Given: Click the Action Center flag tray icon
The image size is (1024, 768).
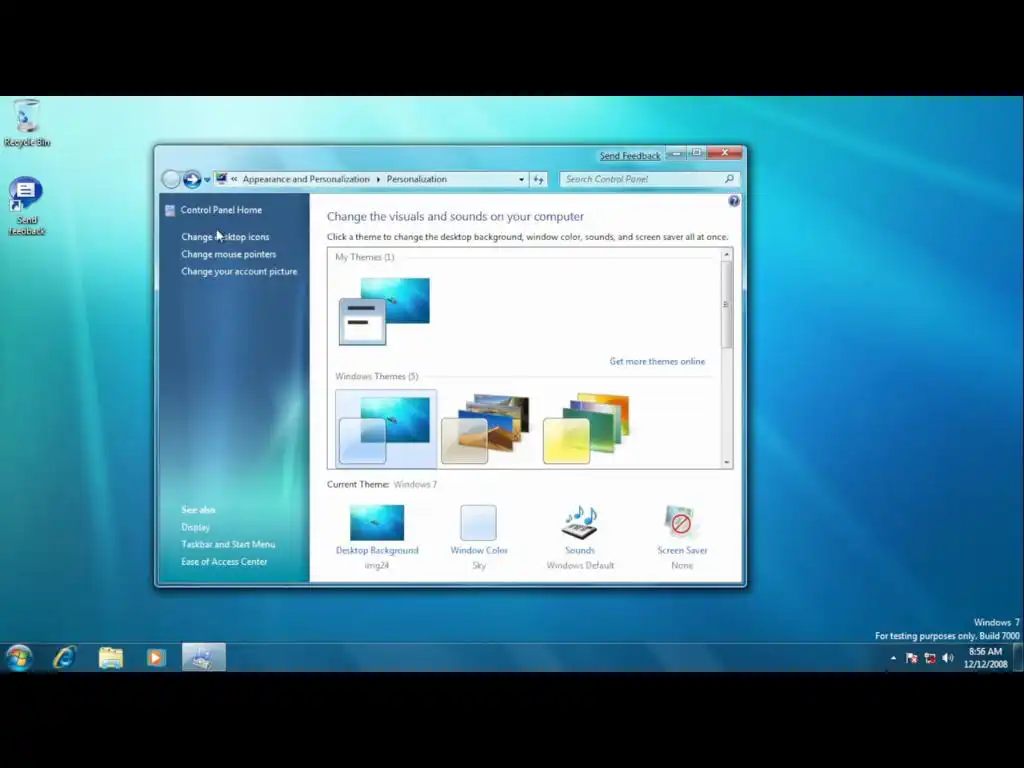Looking at the screenshot, I should click(912, 658).
